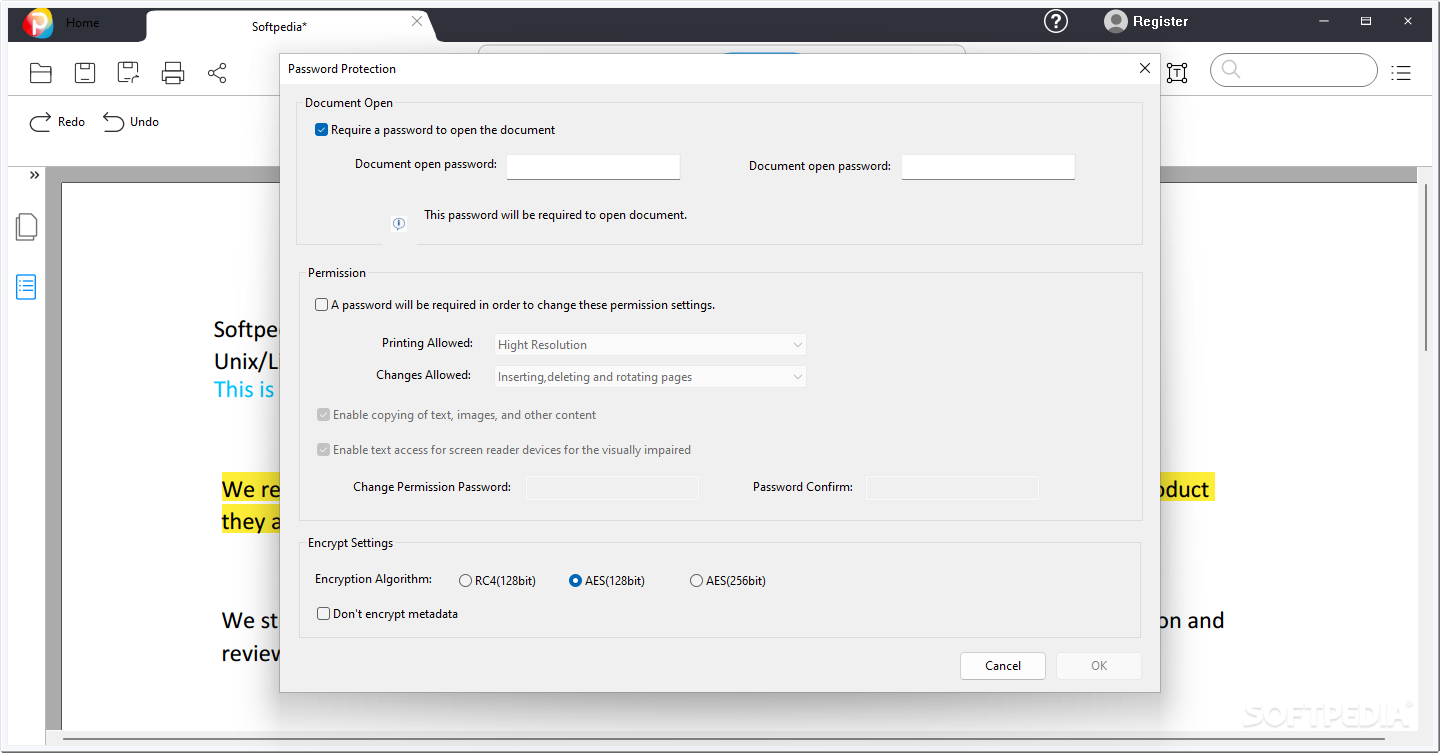Click the Undo label
Image resolution: width=1440 pixels, height=753 pixels.
click(144, 122)
